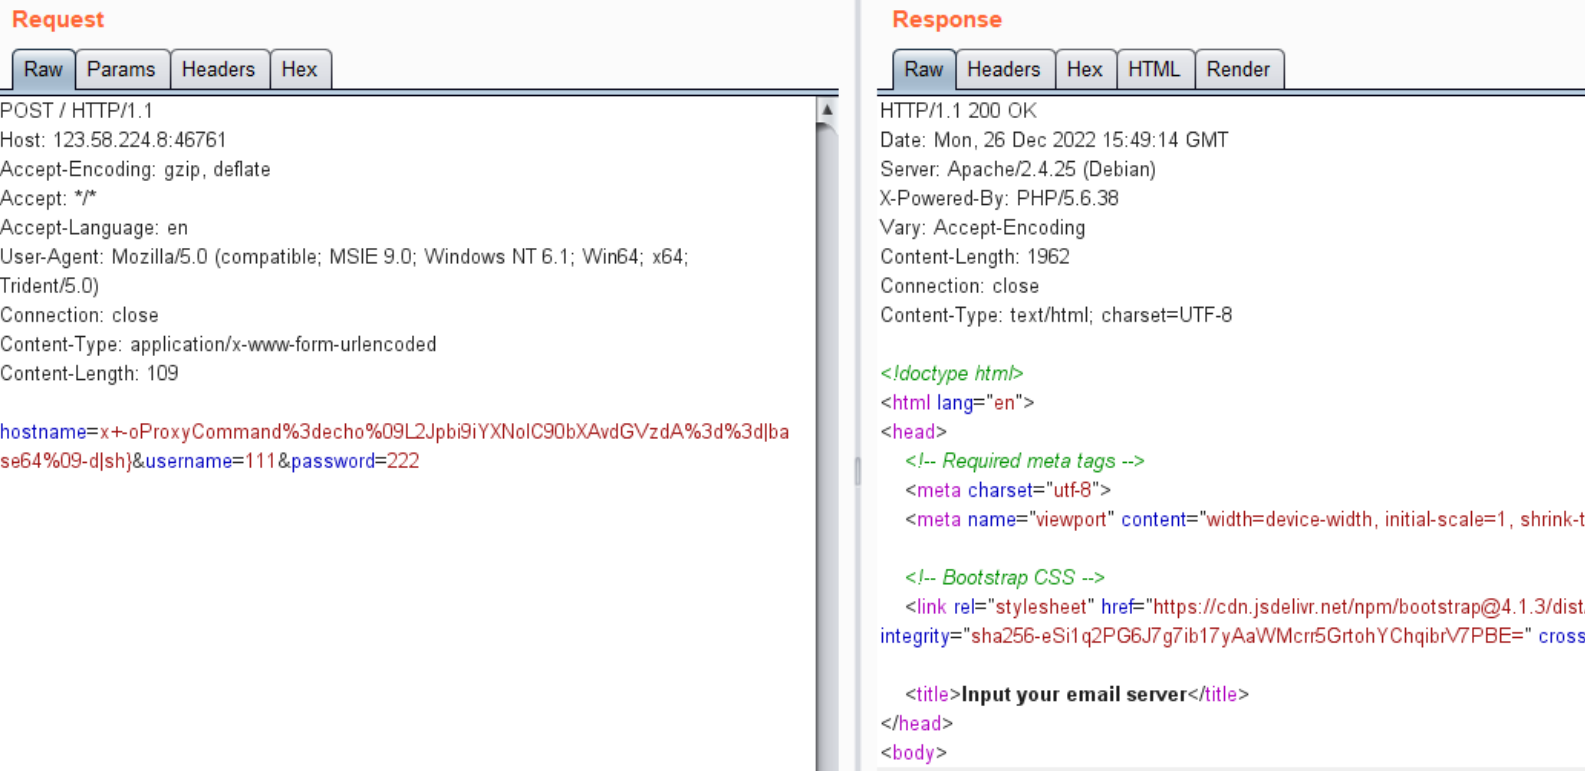Click the username value '111'
Image resolution: width=1585 pixels, height=771 pixels.
coord(261,461)
